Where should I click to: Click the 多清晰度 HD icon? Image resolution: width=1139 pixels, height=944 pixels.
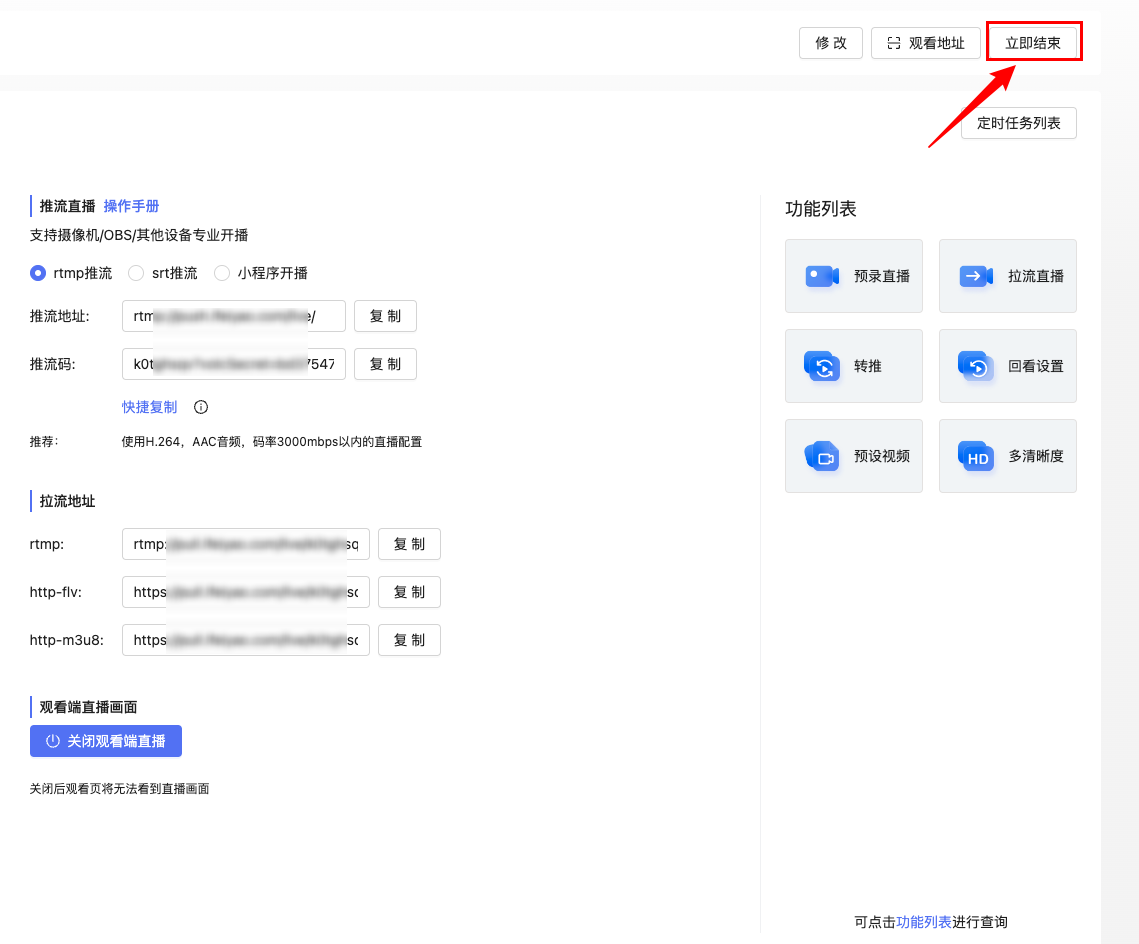pyautogui.click(x=976, y=456)
